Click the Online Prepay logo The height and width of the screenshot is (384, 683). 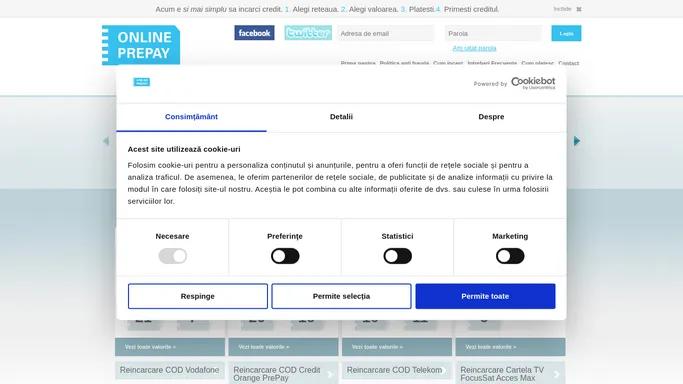pyautogui.click(x=141, y=45)
